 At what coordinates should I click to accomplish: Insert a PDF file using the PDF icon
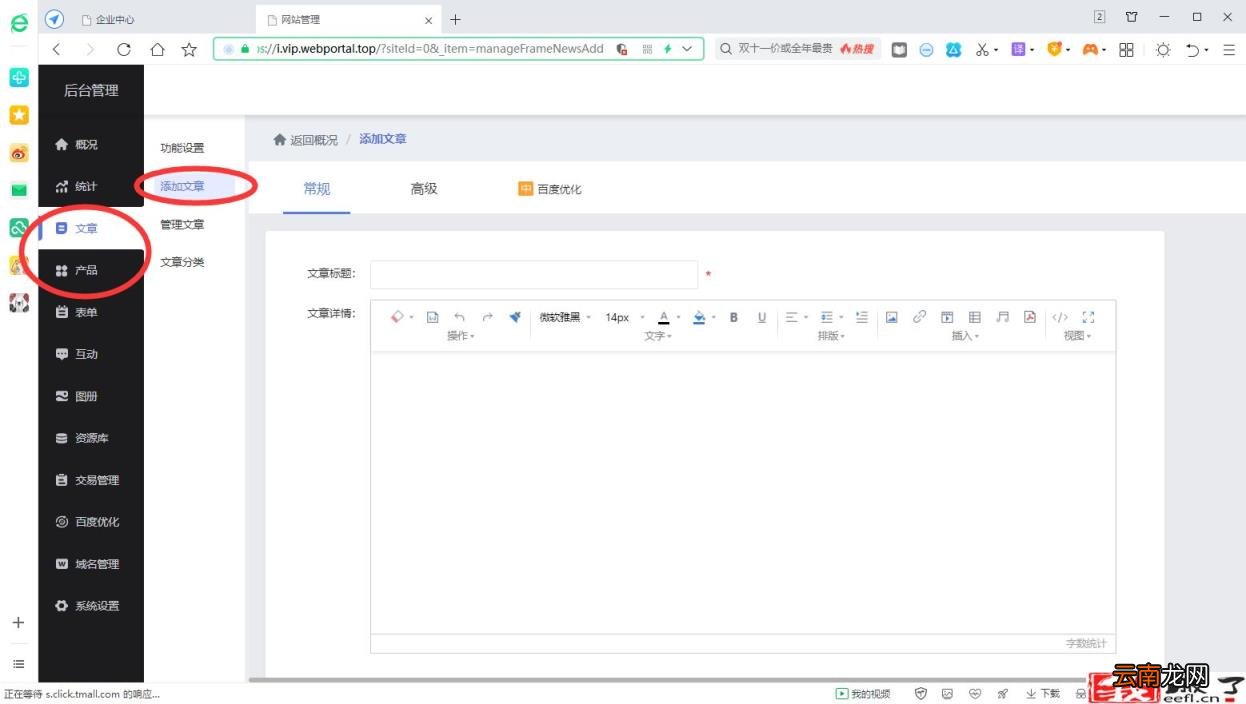tap(1030, 317)
